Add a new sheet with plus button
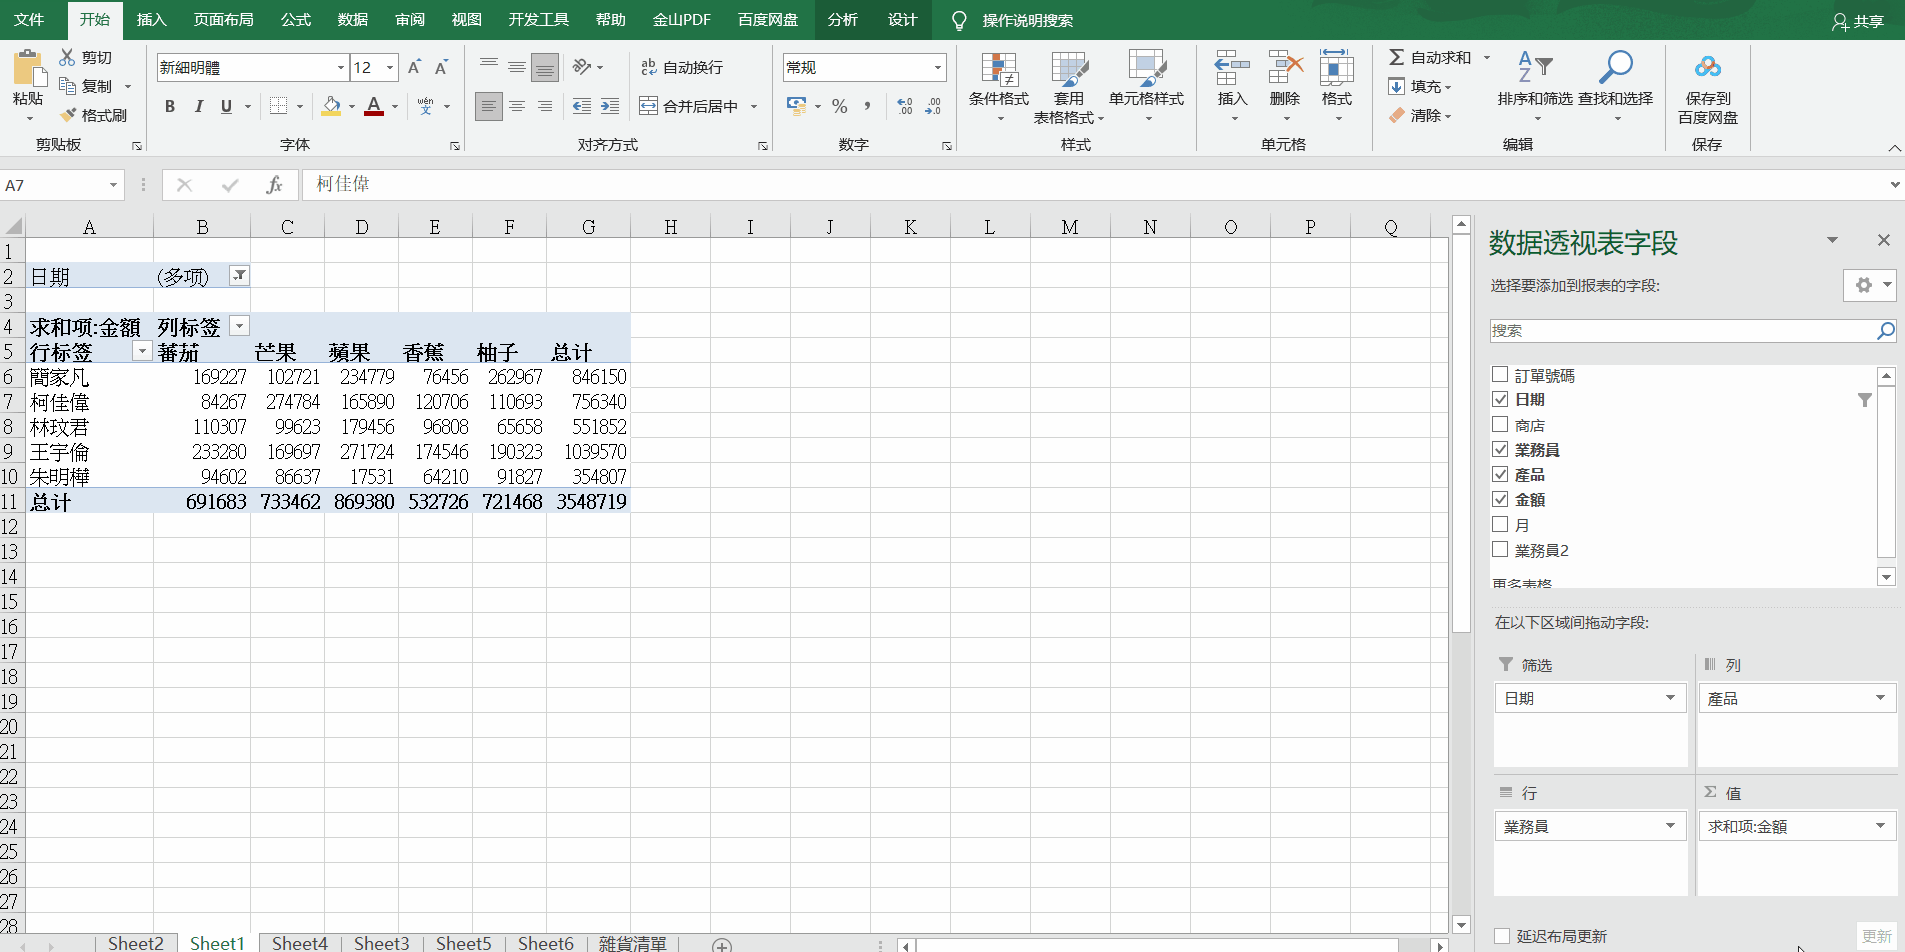 (722, 944)
